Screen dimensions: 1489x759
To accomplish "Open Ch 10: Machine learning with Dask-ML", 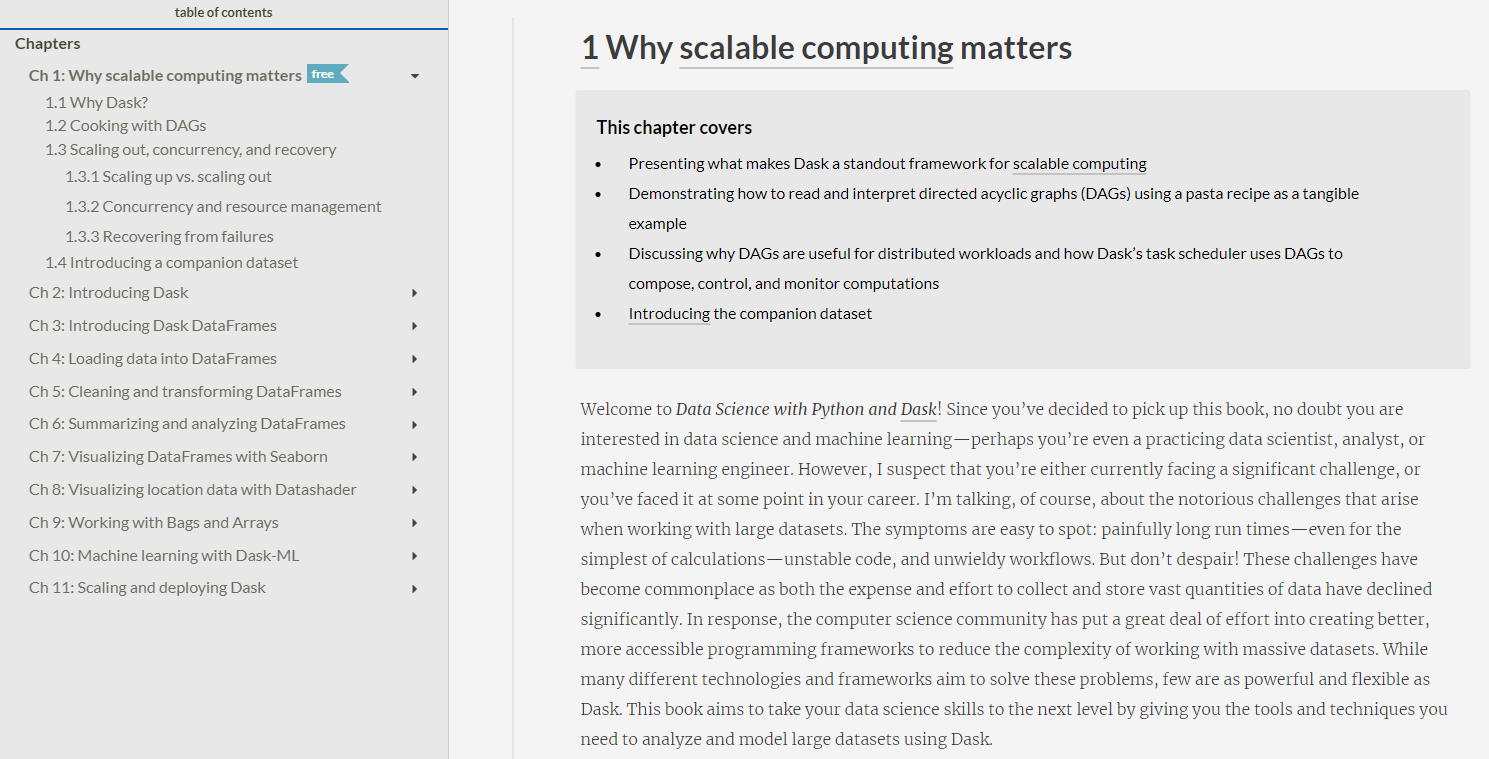I will click(163, 556).
